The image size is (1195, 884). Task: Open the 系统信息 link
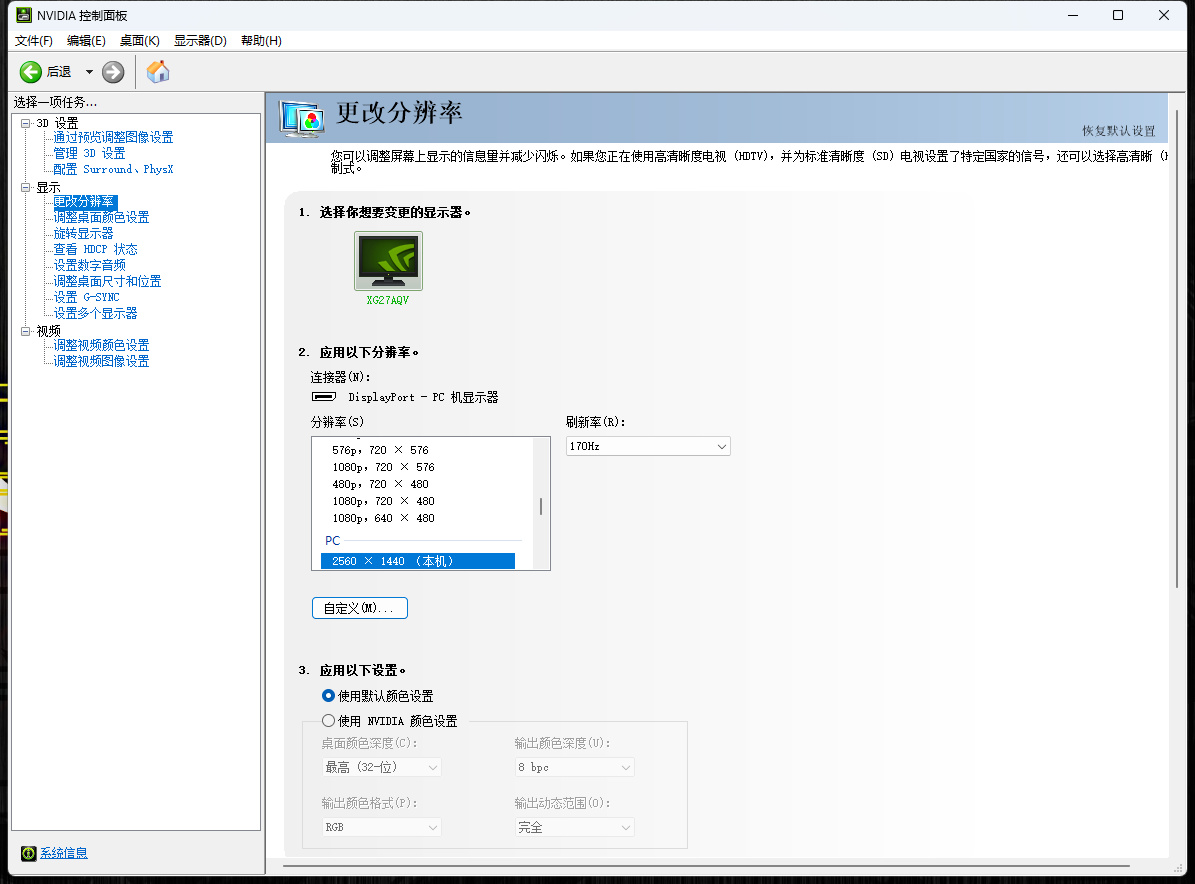tap(64, 853)
